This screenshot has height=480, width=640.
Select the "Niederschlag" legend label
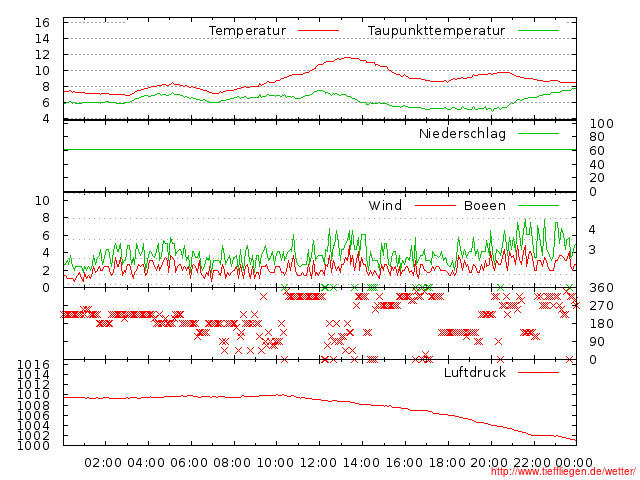point(462,134)
